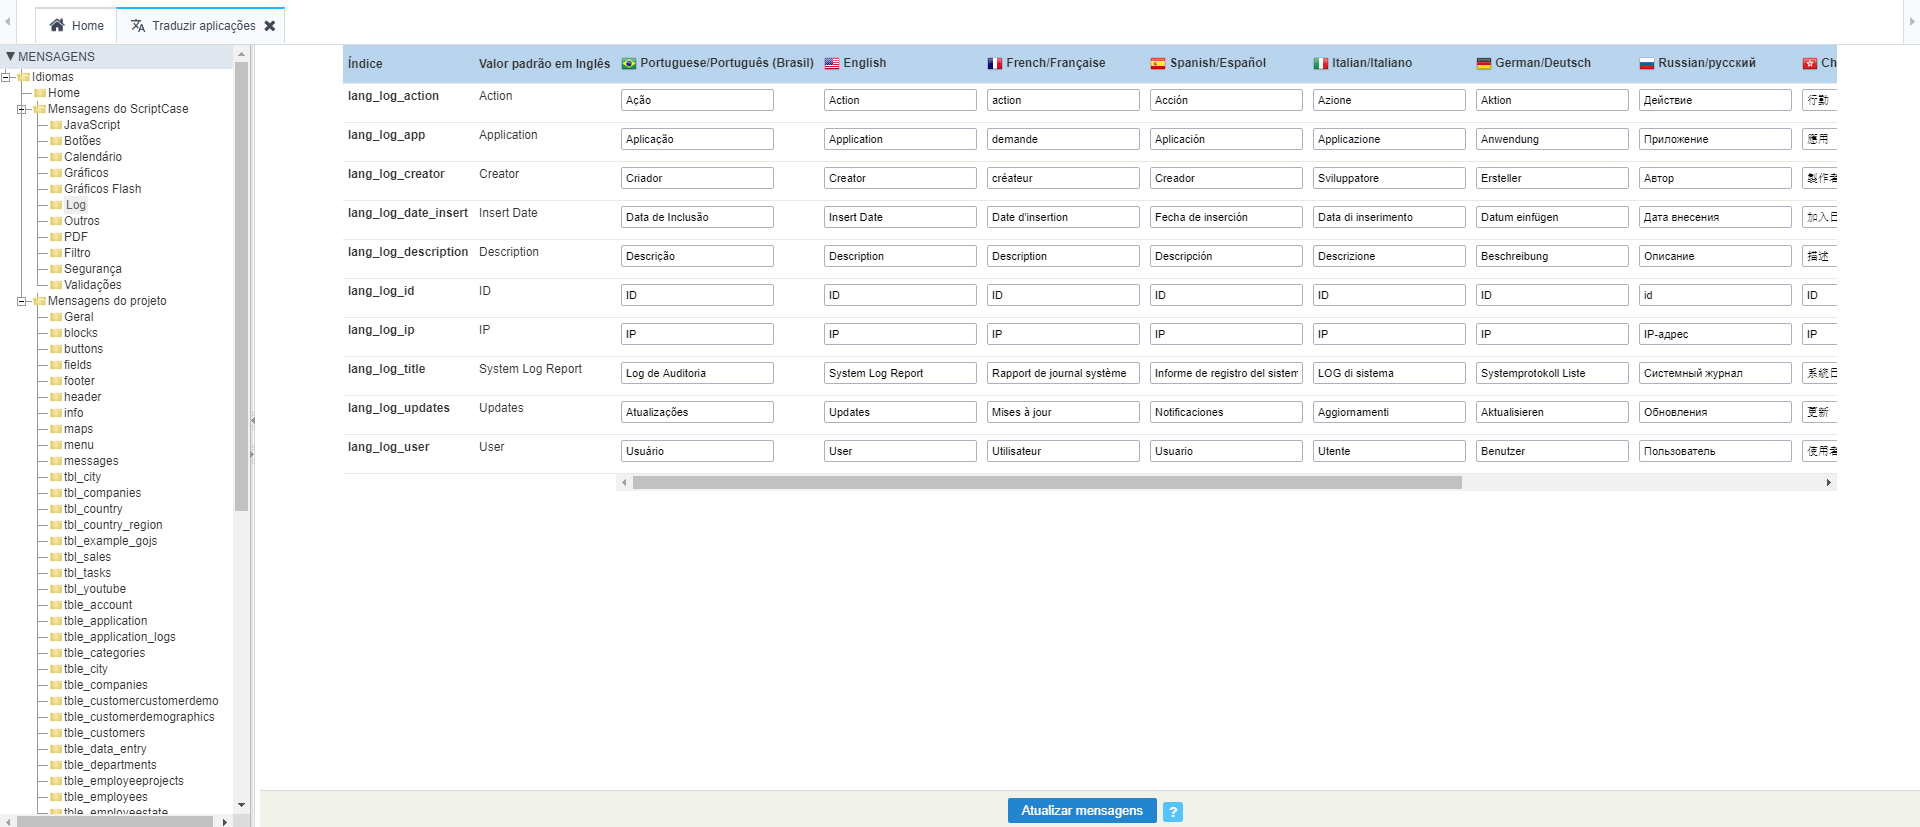The height and width of the screenshot is (827, 1920).
Task: Click the Home tab house icon
Action: point(57,25)
